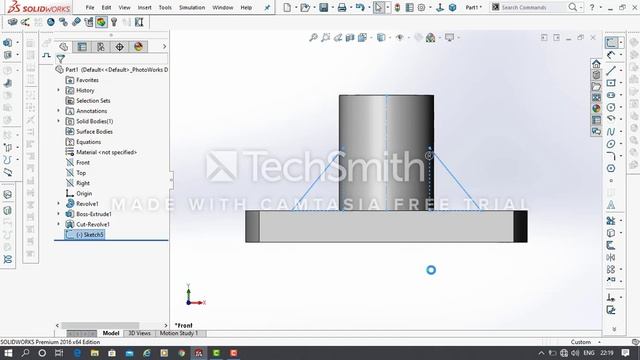Pin the menu bar with pushpin
This screenshot has width=640, height=360.
click(x=267, y=7)
